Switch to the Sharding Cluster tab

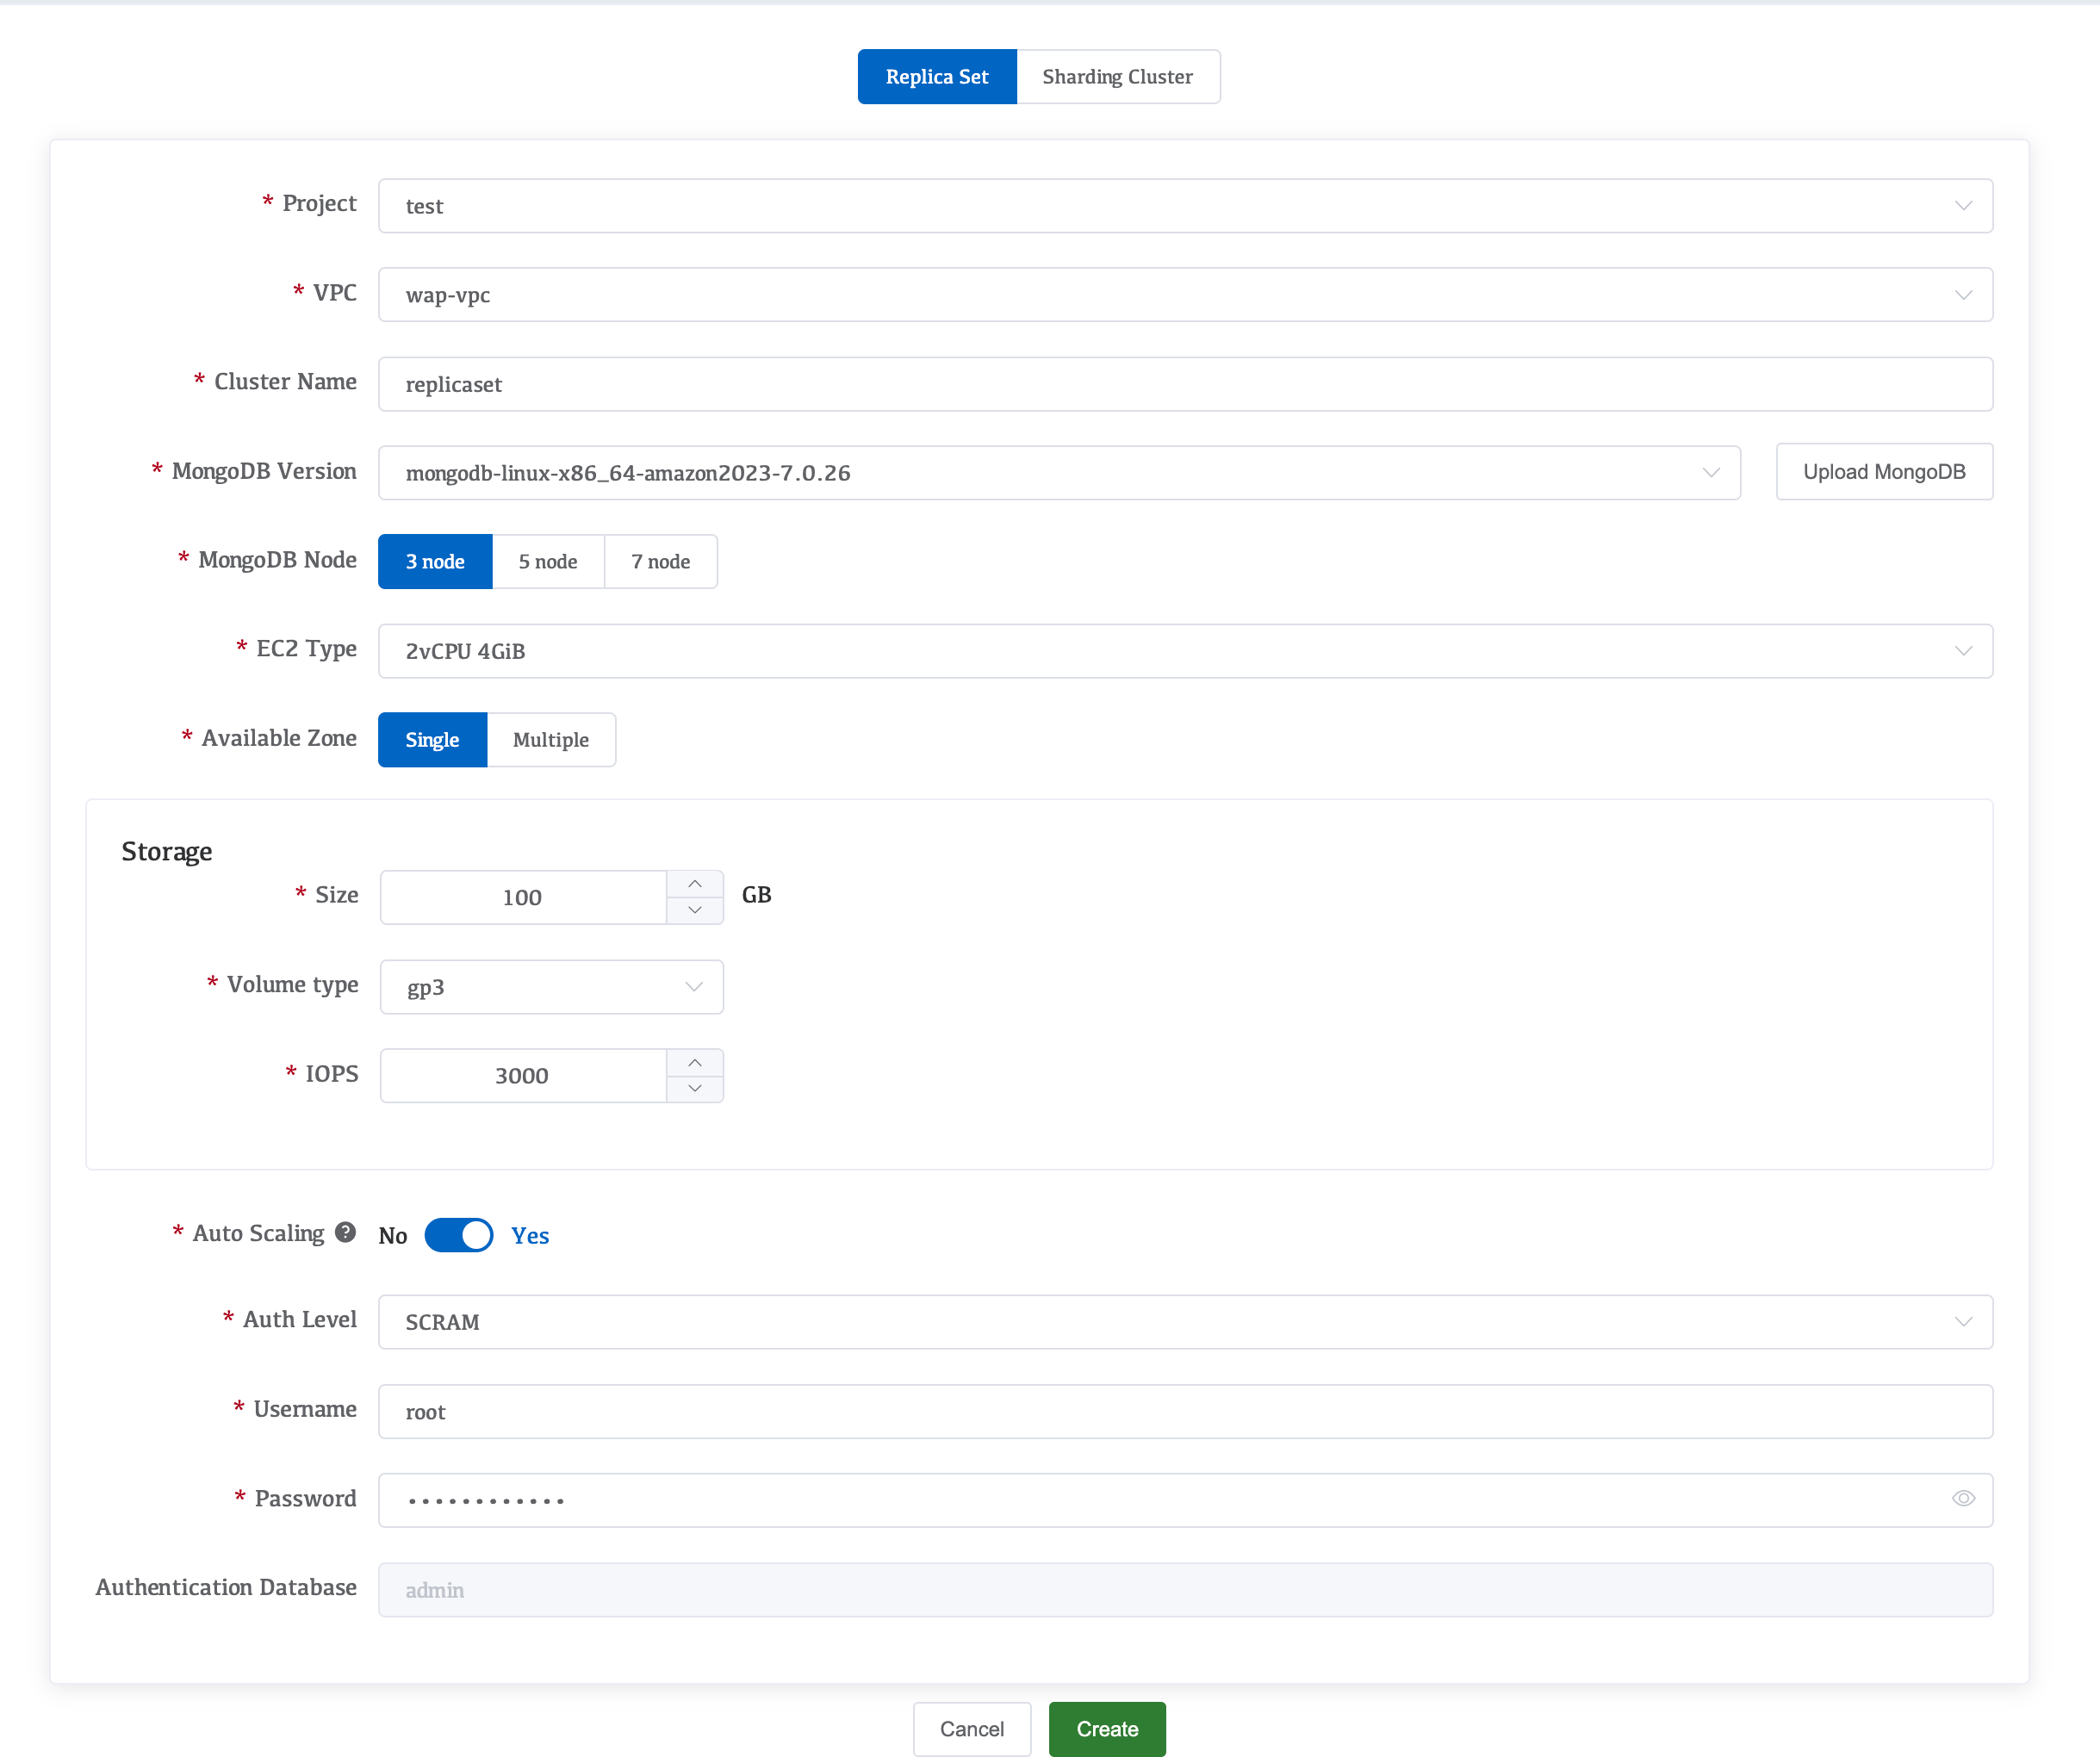(x=1117, y=77)
